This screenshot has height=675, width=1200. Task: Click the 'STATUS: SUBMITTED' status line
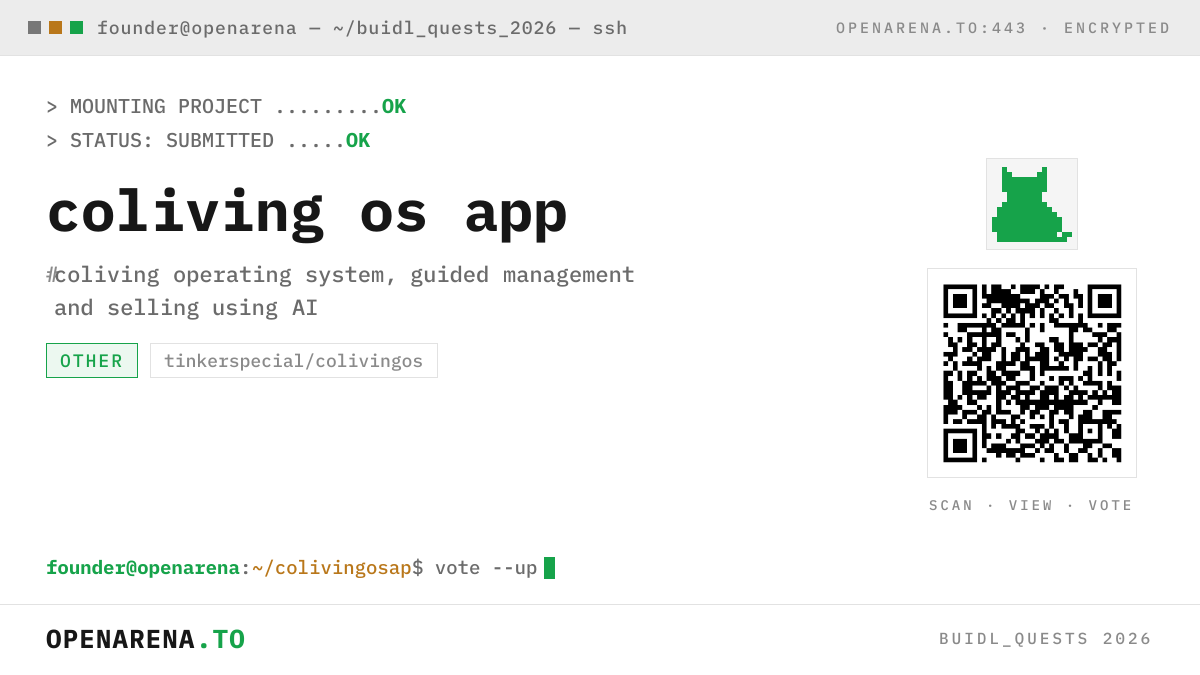pyautogui.click(x=208, y=141)
